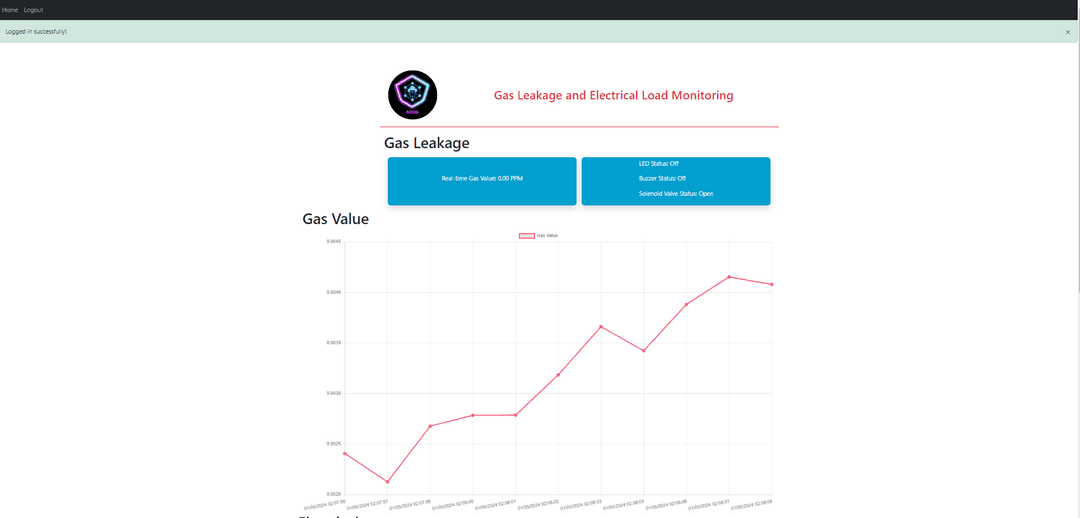Image resolution: width=1080 pixels, height=518 pixels.
Task: Click the circular shield logo image
Action: point(413,95)
